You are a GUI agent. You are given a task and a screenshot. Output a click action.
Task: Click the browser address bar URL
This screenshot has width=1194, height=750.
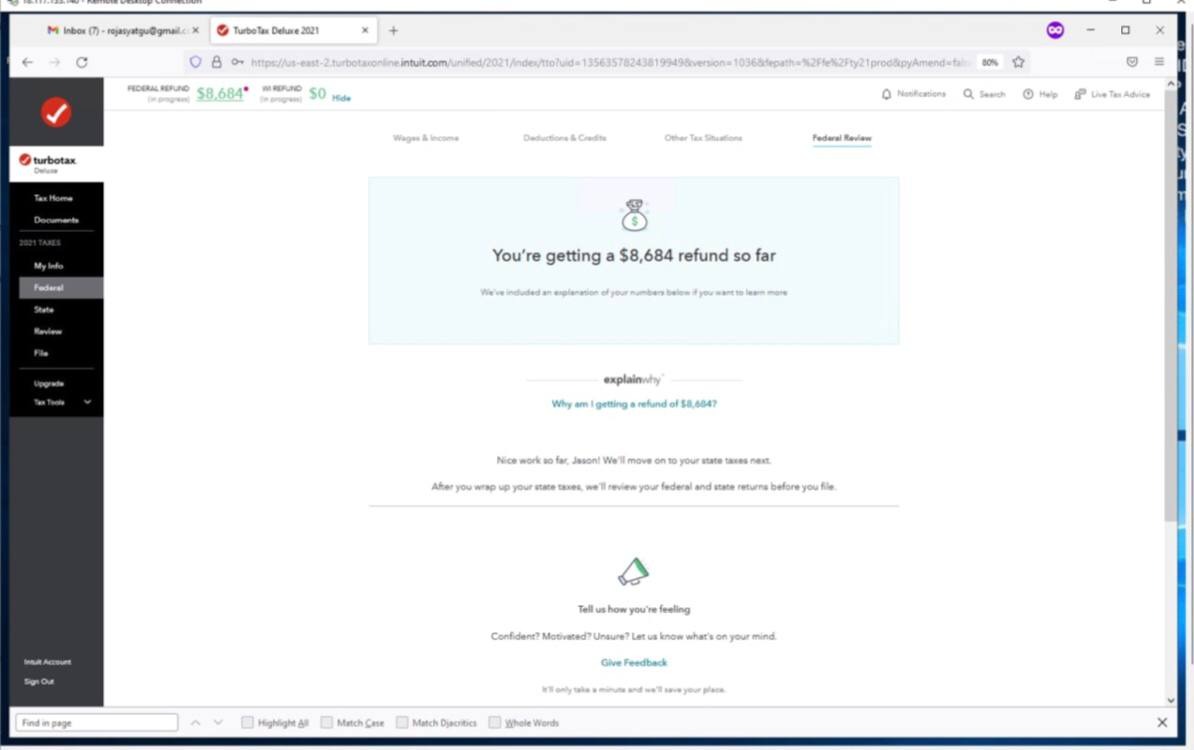coord(609,62)
